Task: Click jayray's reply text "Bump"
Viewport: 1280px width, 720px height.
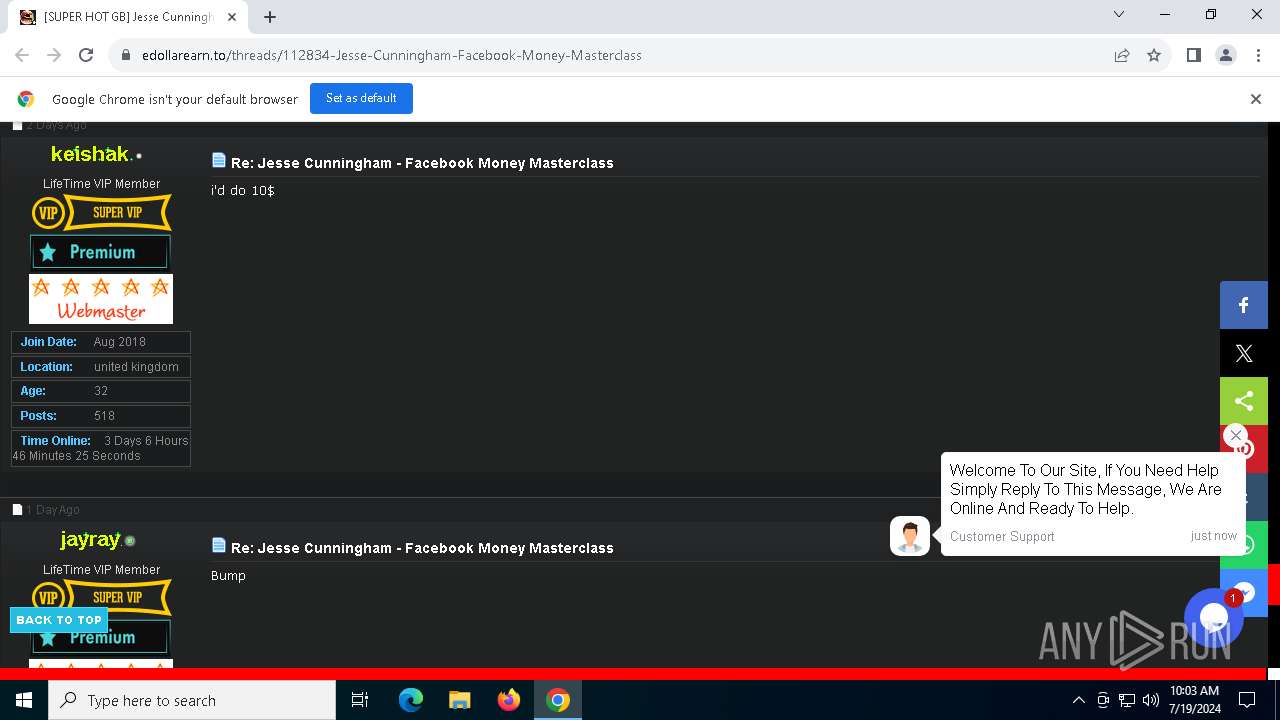Action: pyautogui.click(x=228, y=576)
